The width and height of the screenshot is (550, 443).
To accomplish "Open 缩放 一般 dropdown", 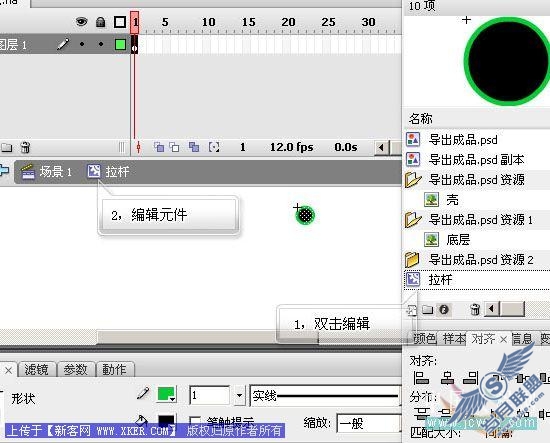I will coord(369,424).
